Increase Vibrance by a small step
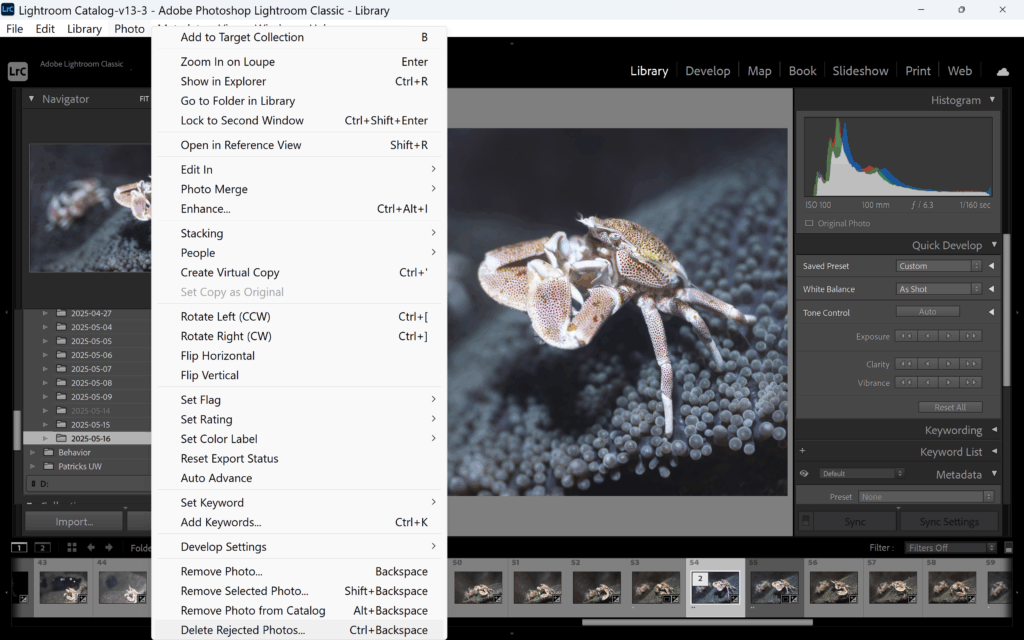This screenshot has height=640, width=1024. [949, 382]
